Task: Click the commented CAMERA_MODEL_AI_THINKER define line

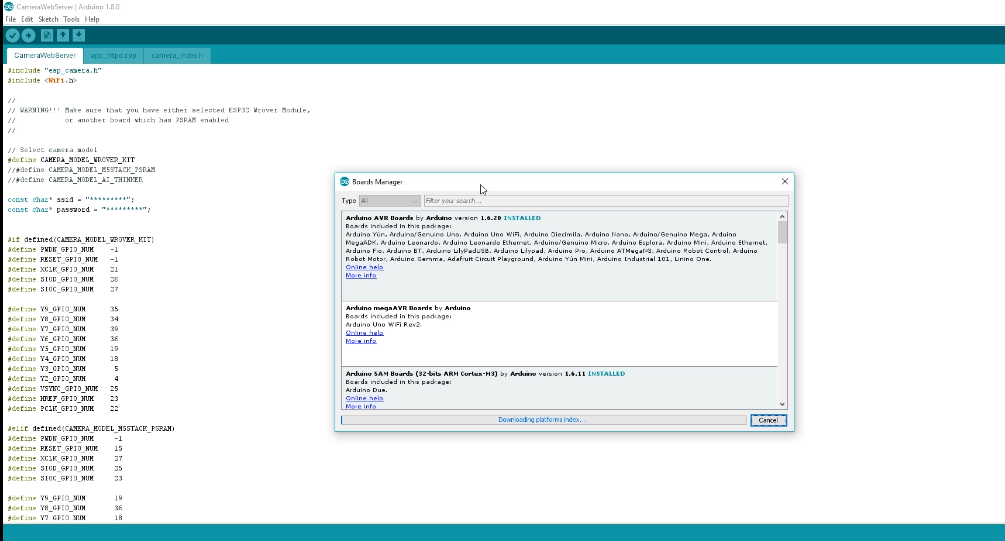Action: click(75, 180)
